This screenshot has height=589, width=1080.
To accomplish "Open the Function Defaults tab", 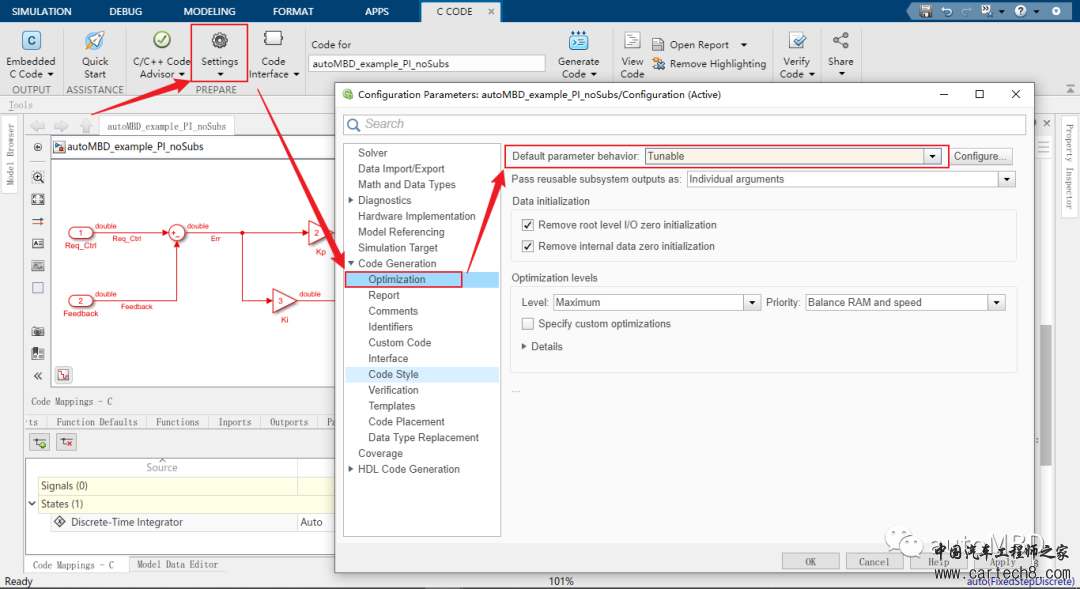I will pos(97,422).
